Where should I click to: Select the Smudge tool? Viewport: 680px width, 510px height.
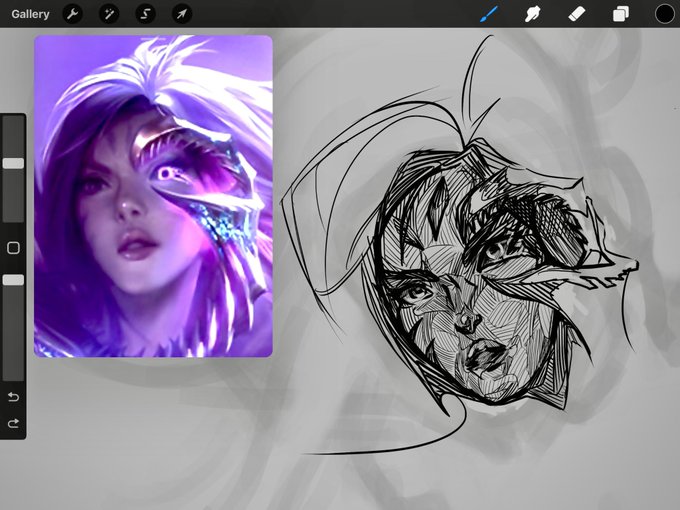pyautogui.click(x=533, y=14)
